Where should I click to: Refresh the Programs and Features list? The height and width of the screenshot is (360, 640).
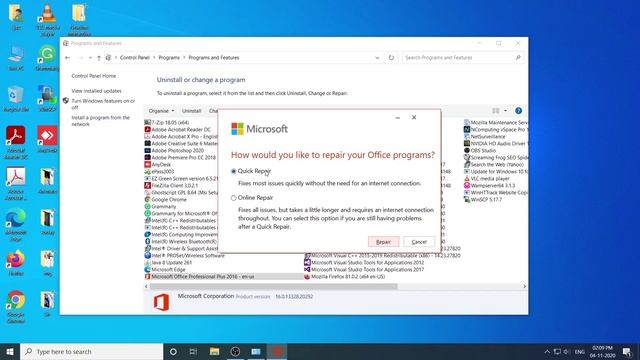(x=391, y=58)
